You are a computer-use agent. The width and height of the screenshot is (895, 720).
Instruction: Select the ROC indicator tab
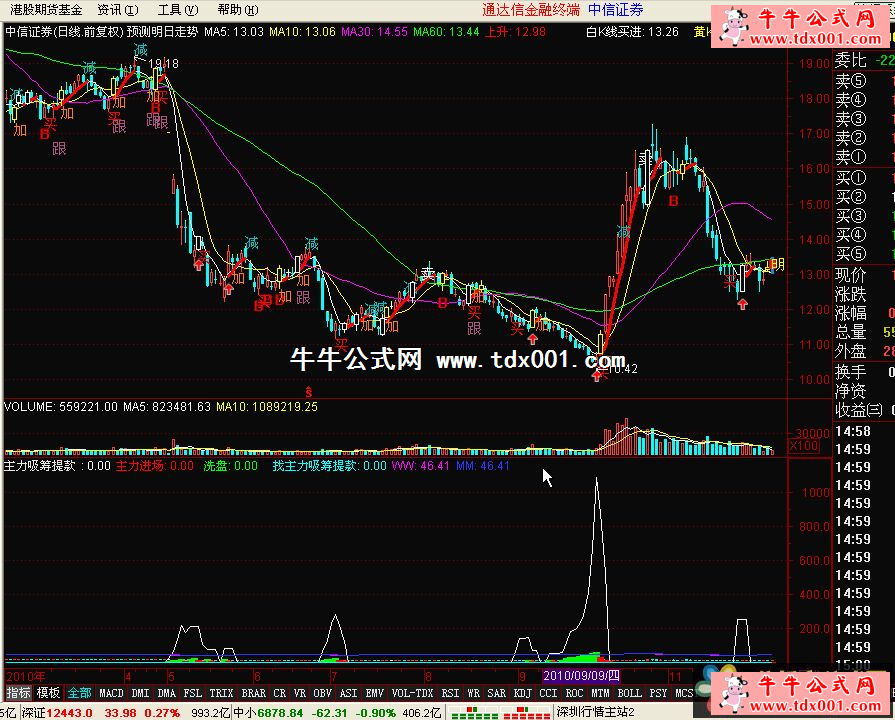(575, 693)
